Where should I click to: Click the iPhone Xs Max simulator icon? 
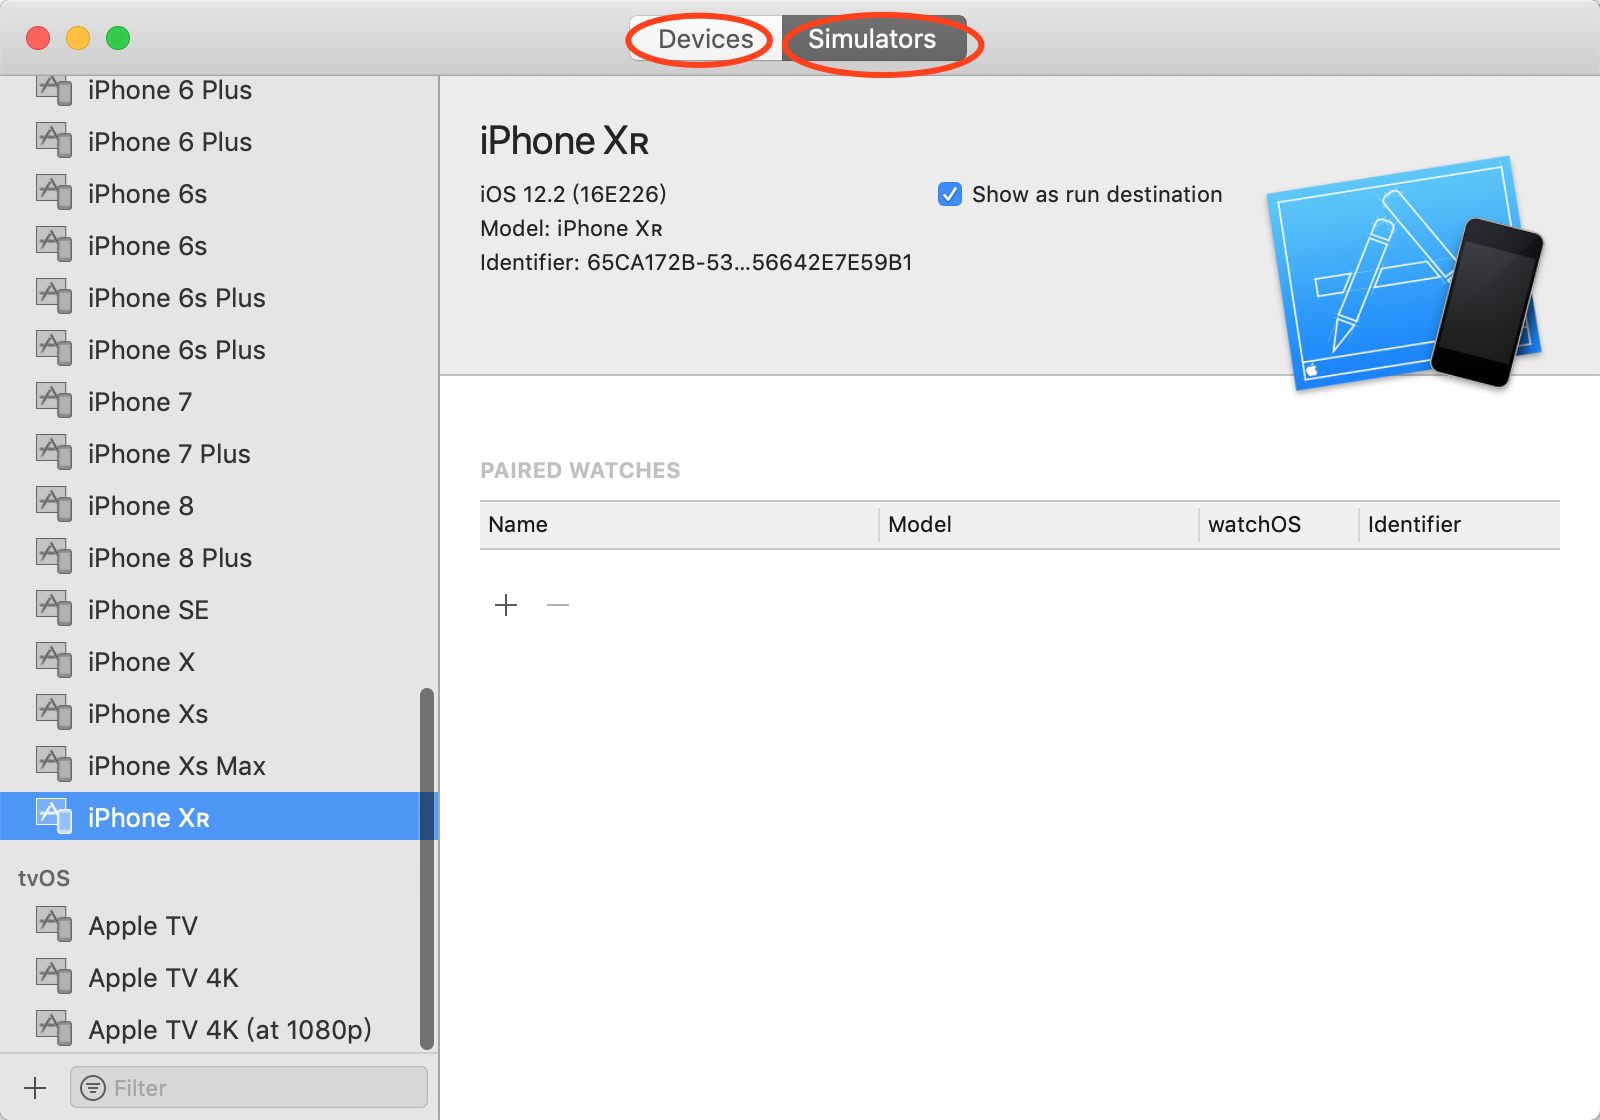tap(54, 765)
